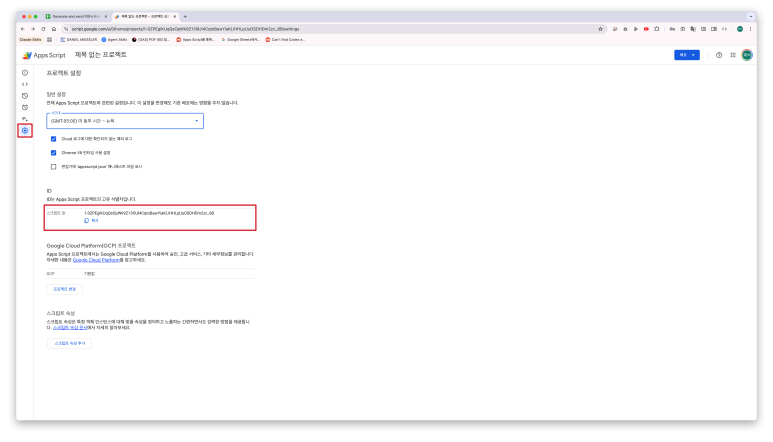Open the code Editor from the sidebar
Viewport: 773px width, 442px height.
[25, 84]
